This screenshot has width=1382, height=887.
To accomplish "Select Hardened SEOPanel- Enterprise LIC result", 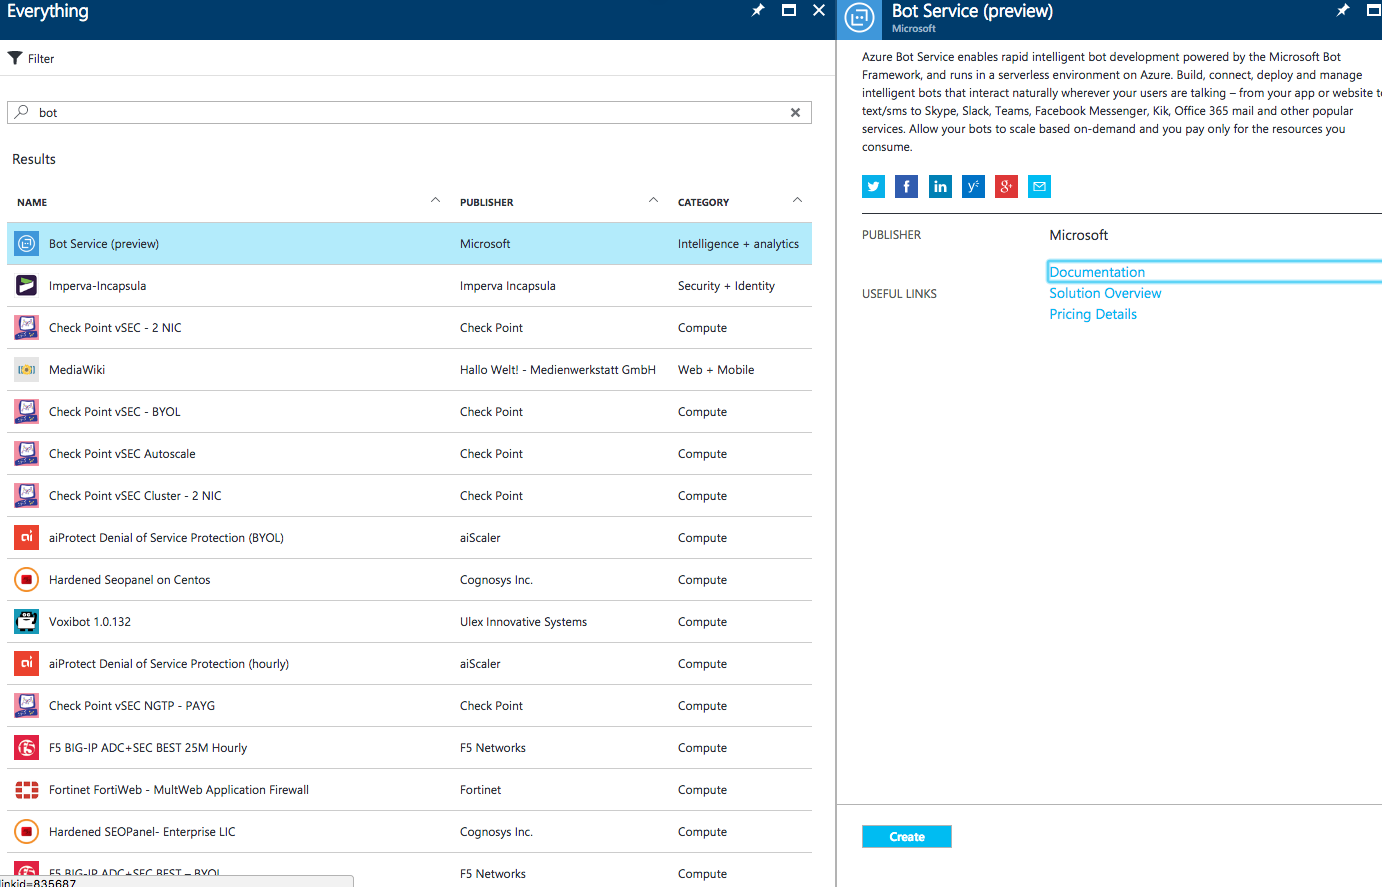I will (409, 832).
